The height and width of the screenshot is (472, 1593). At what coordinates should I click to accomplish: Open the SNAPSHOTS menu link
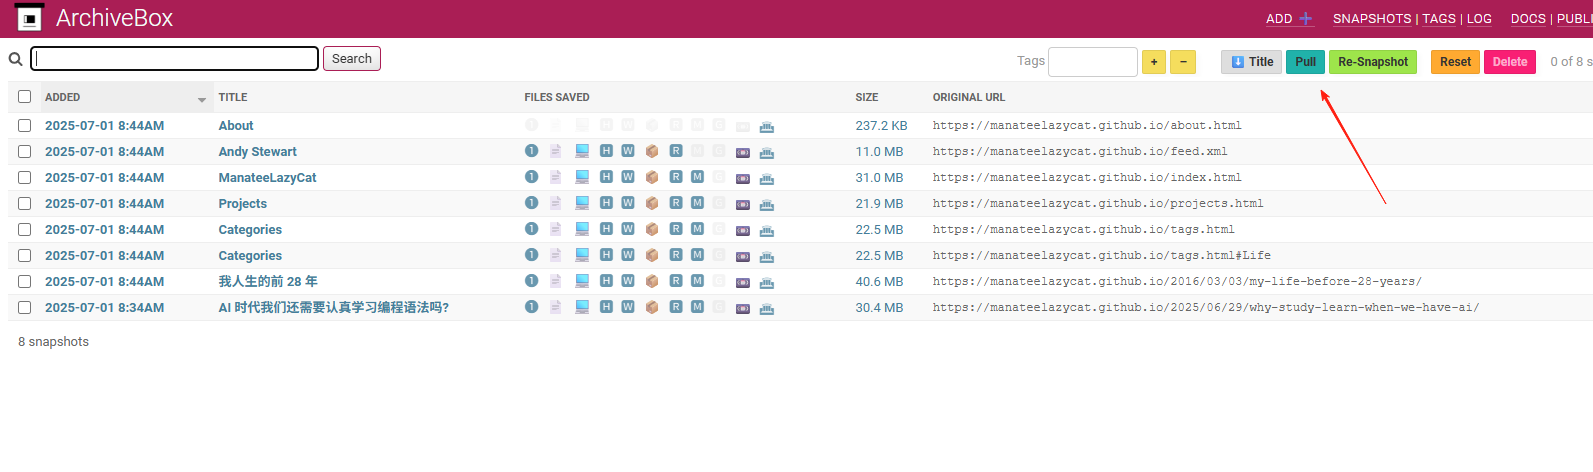(1372, 18)
